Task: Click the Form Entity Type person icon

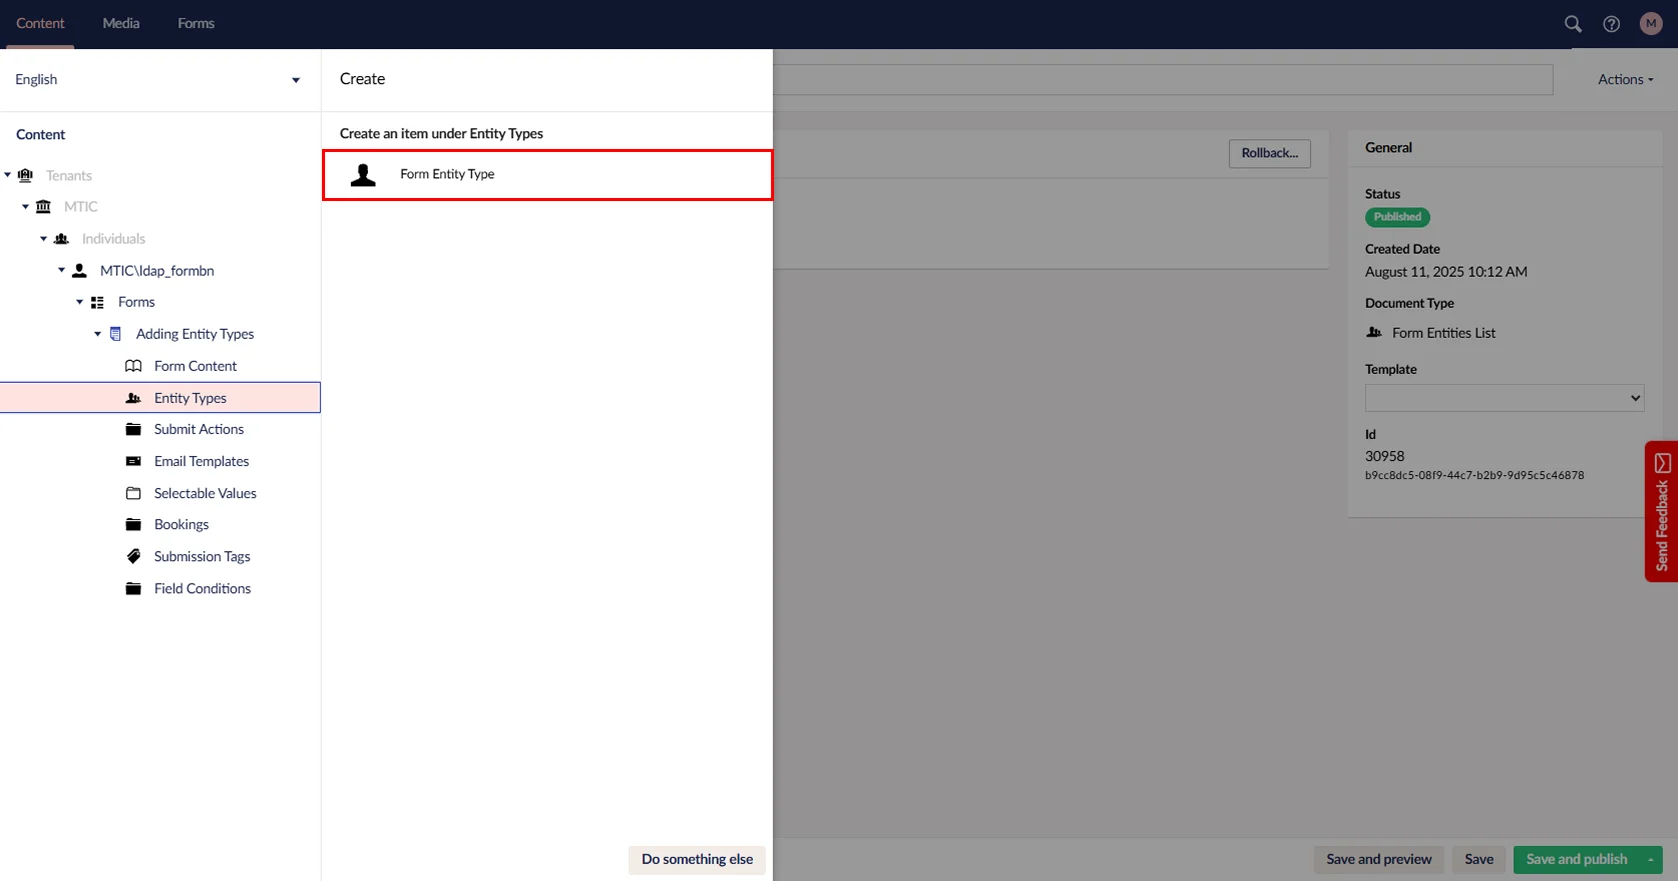Action: coord(363,175)
